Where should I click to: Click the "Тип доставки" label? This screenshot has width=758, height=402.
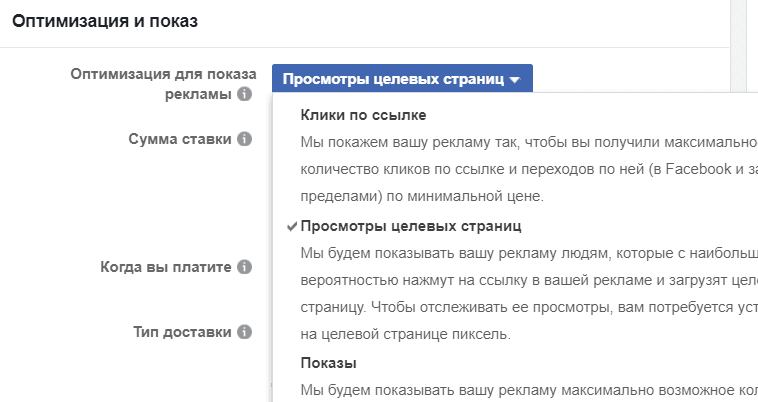coord(184,332)
